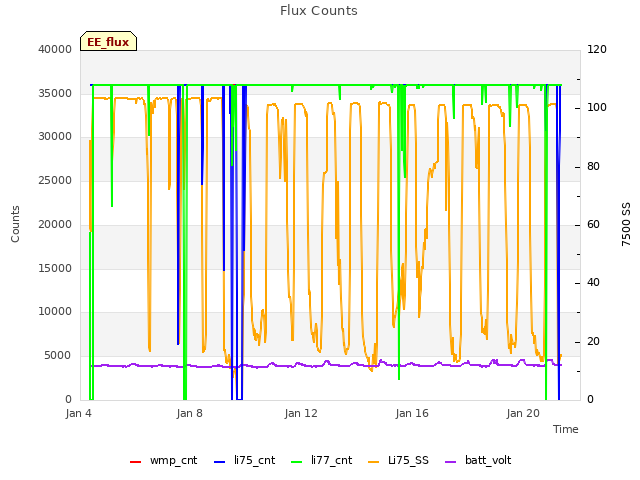This screenshot has width=640, height=480.
Task: Click the 100 right-axis value
Action: click(x=597, y=108)
